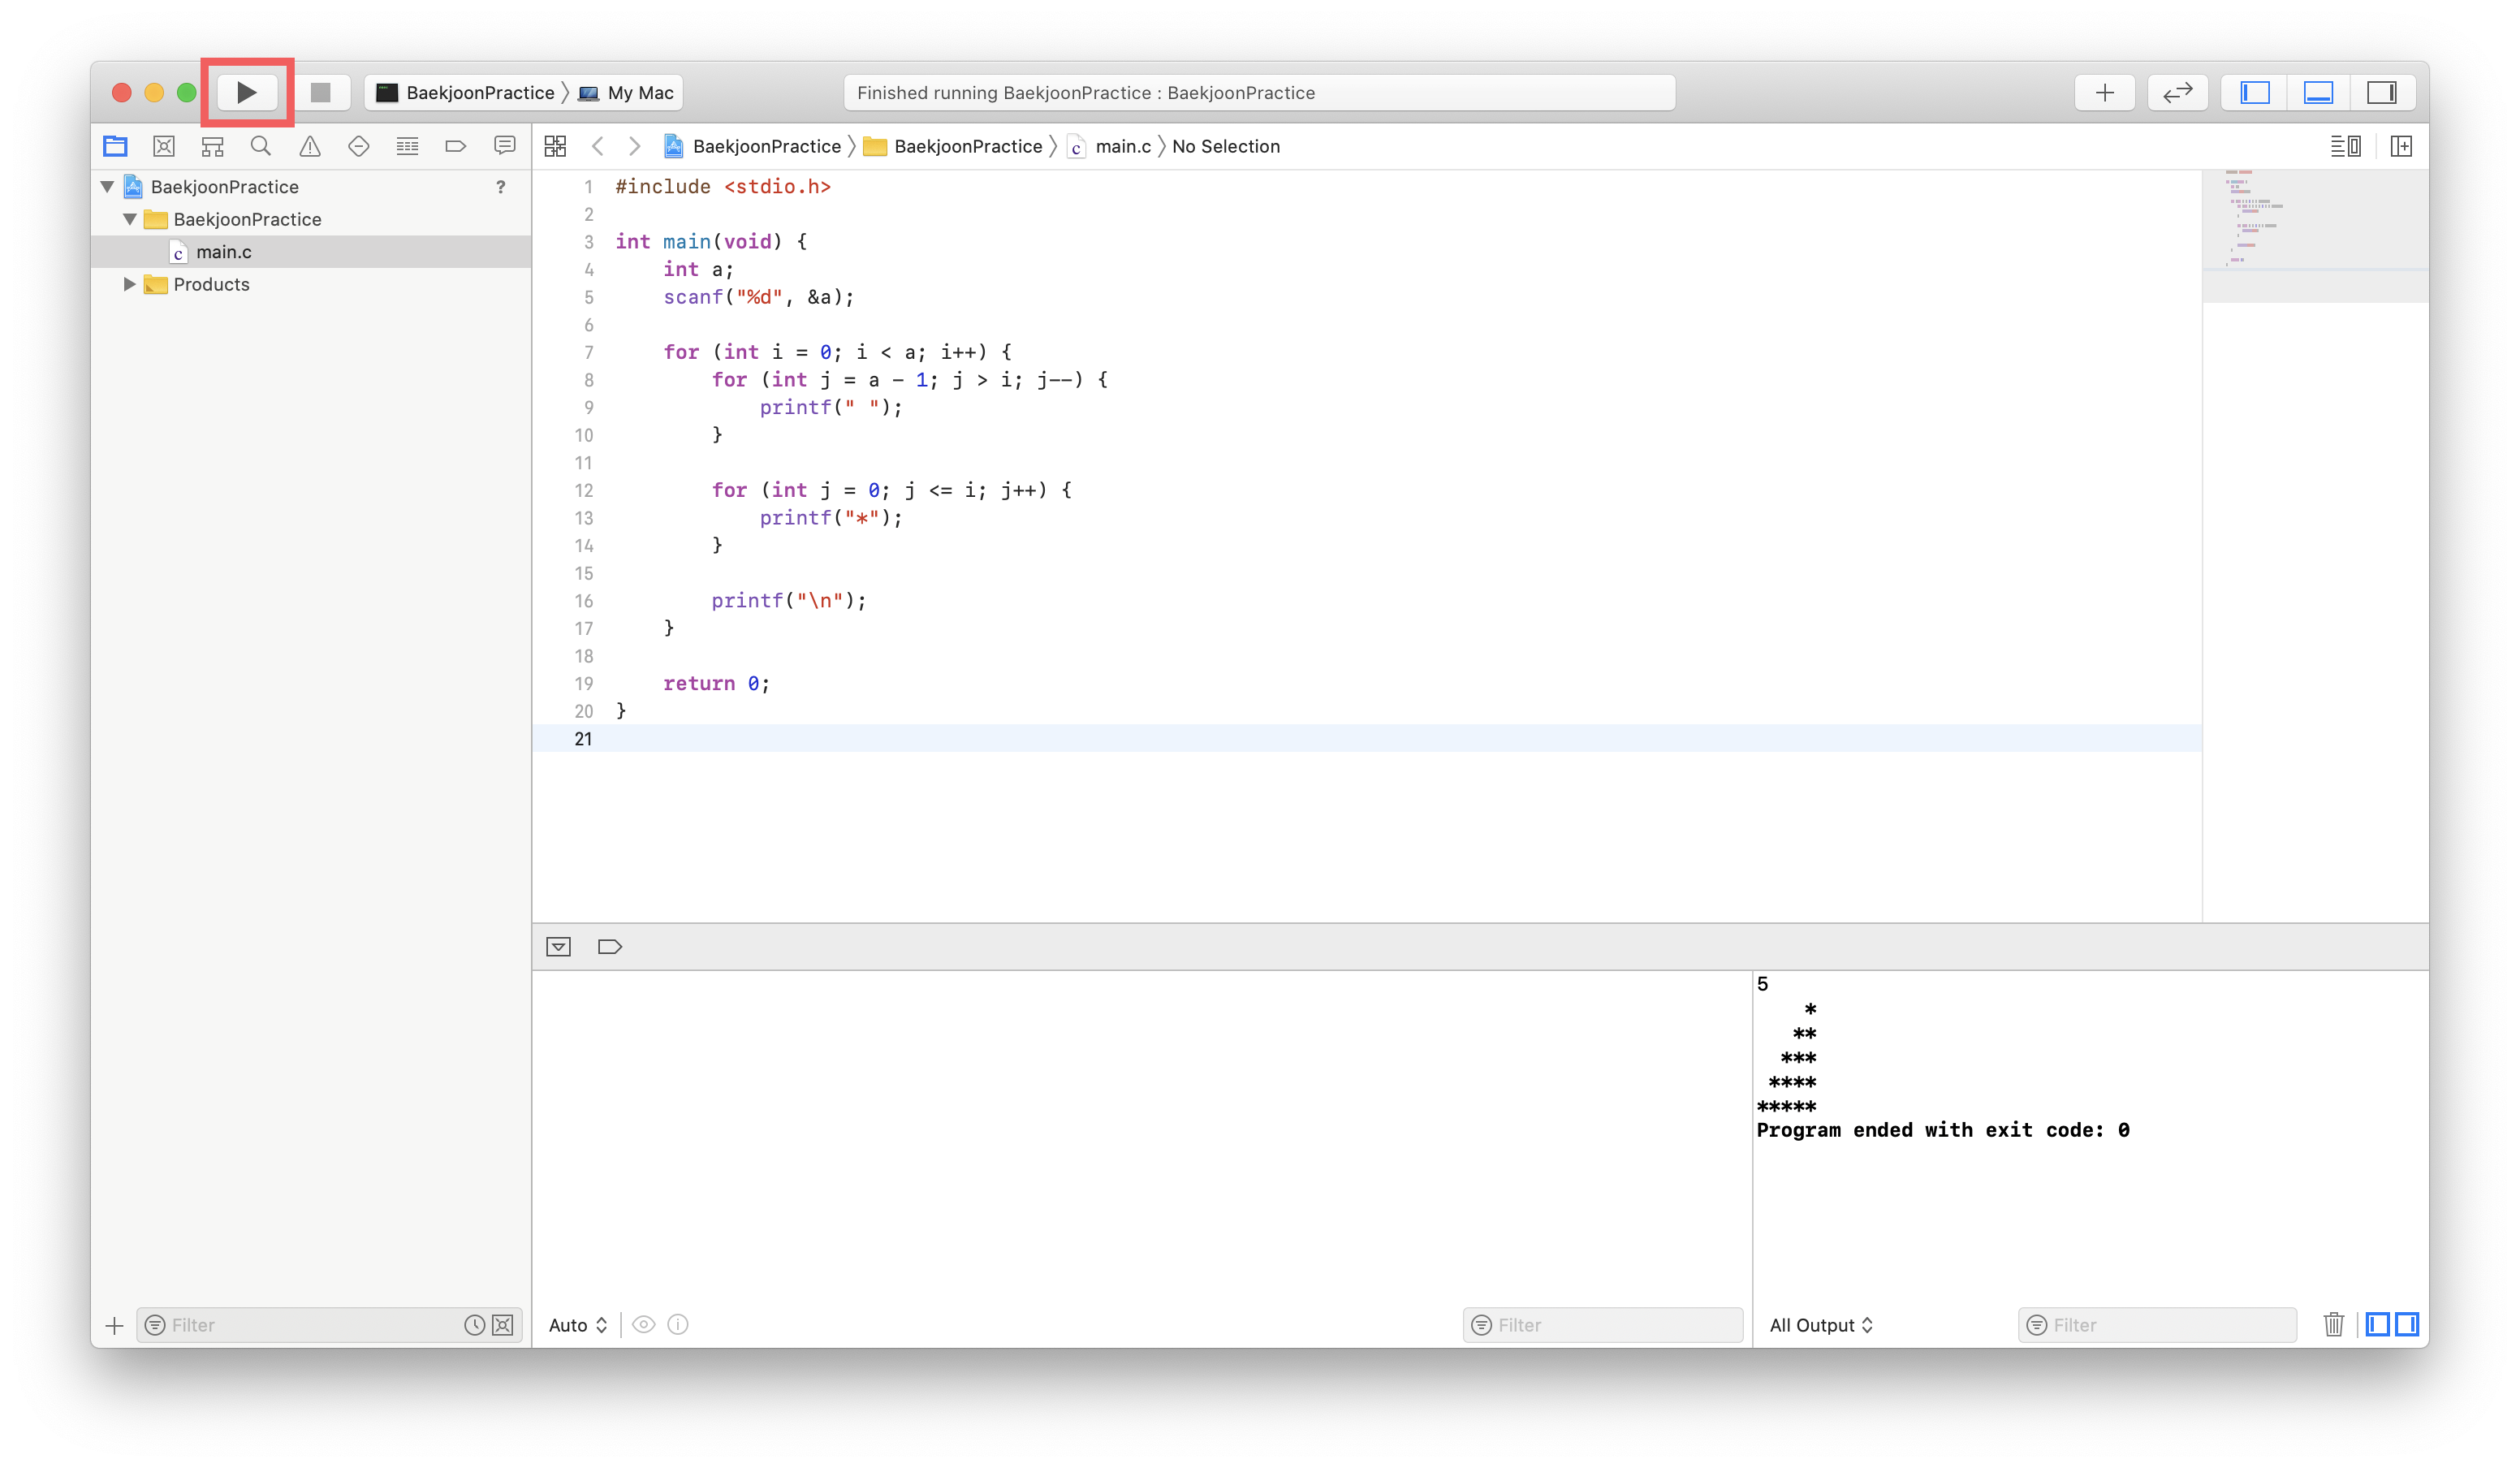Toggle the right Inspectors panel

point(2381,93)
